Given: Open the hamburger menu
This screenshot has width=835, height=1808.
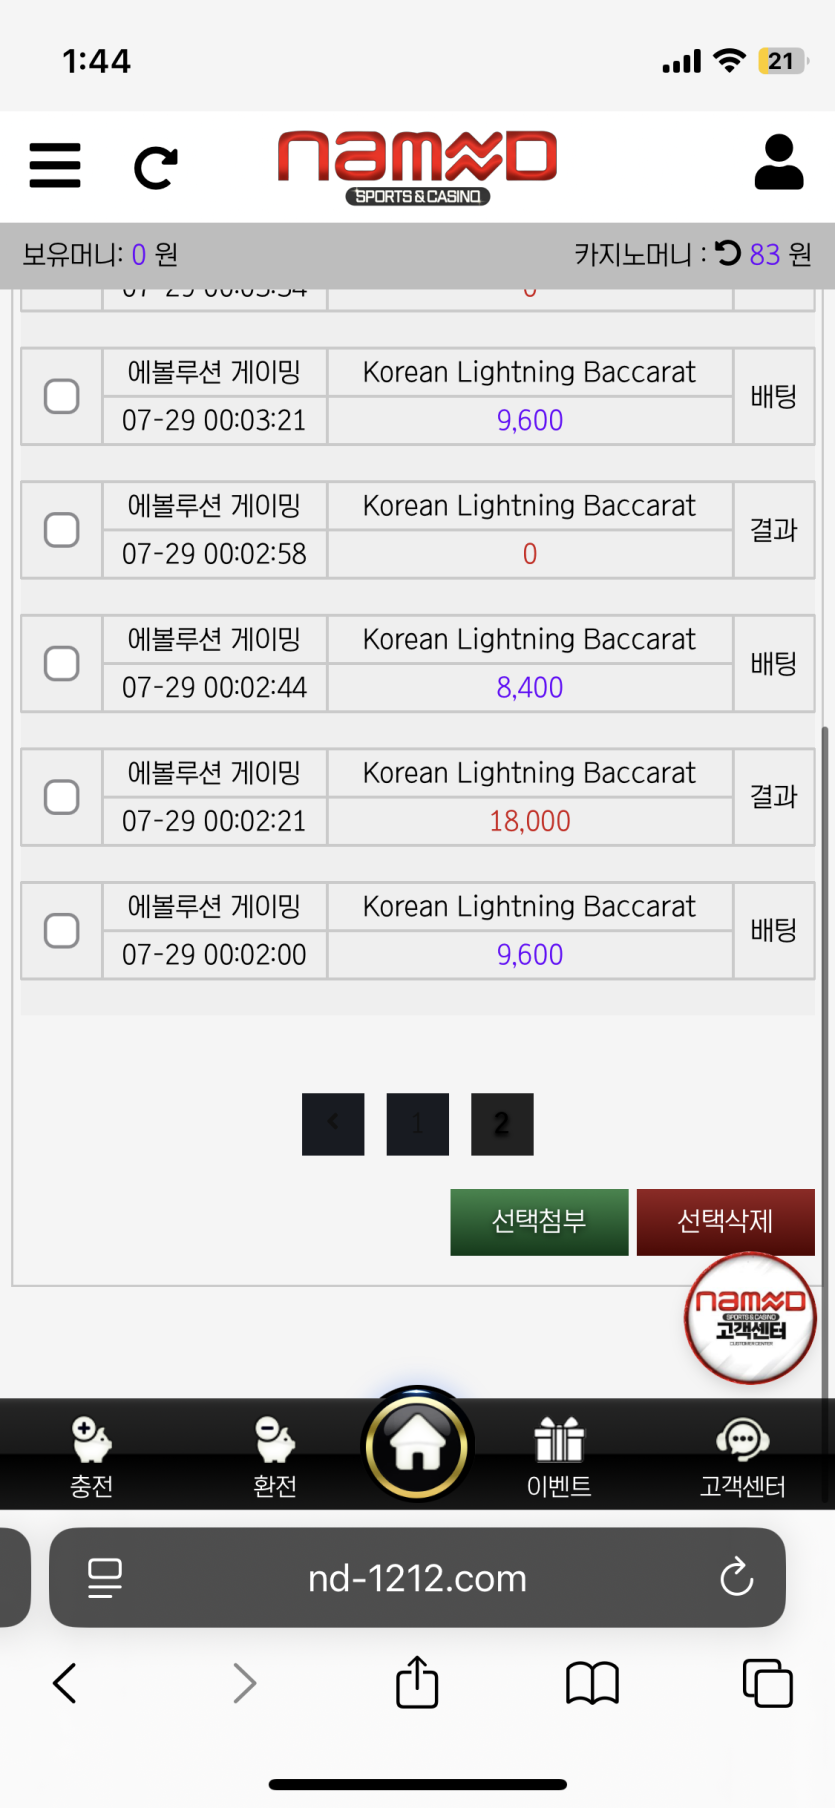Looking at the screenshot, I should click(x=55, y=165).
